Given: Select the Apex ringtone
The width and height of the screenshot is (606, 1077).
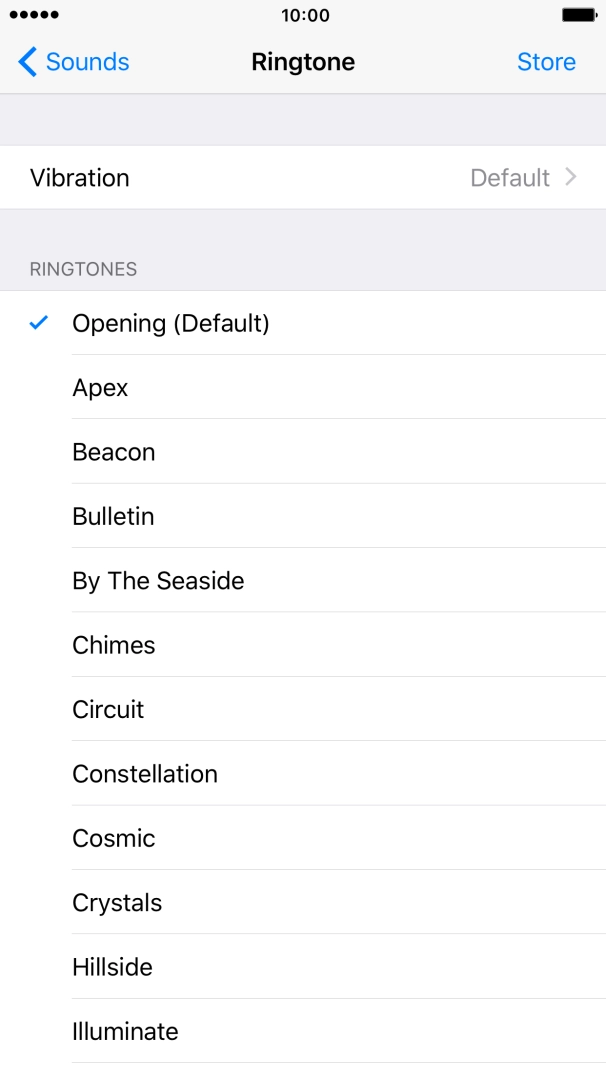Looking at the screenshot, I should [x=100, y=387].
